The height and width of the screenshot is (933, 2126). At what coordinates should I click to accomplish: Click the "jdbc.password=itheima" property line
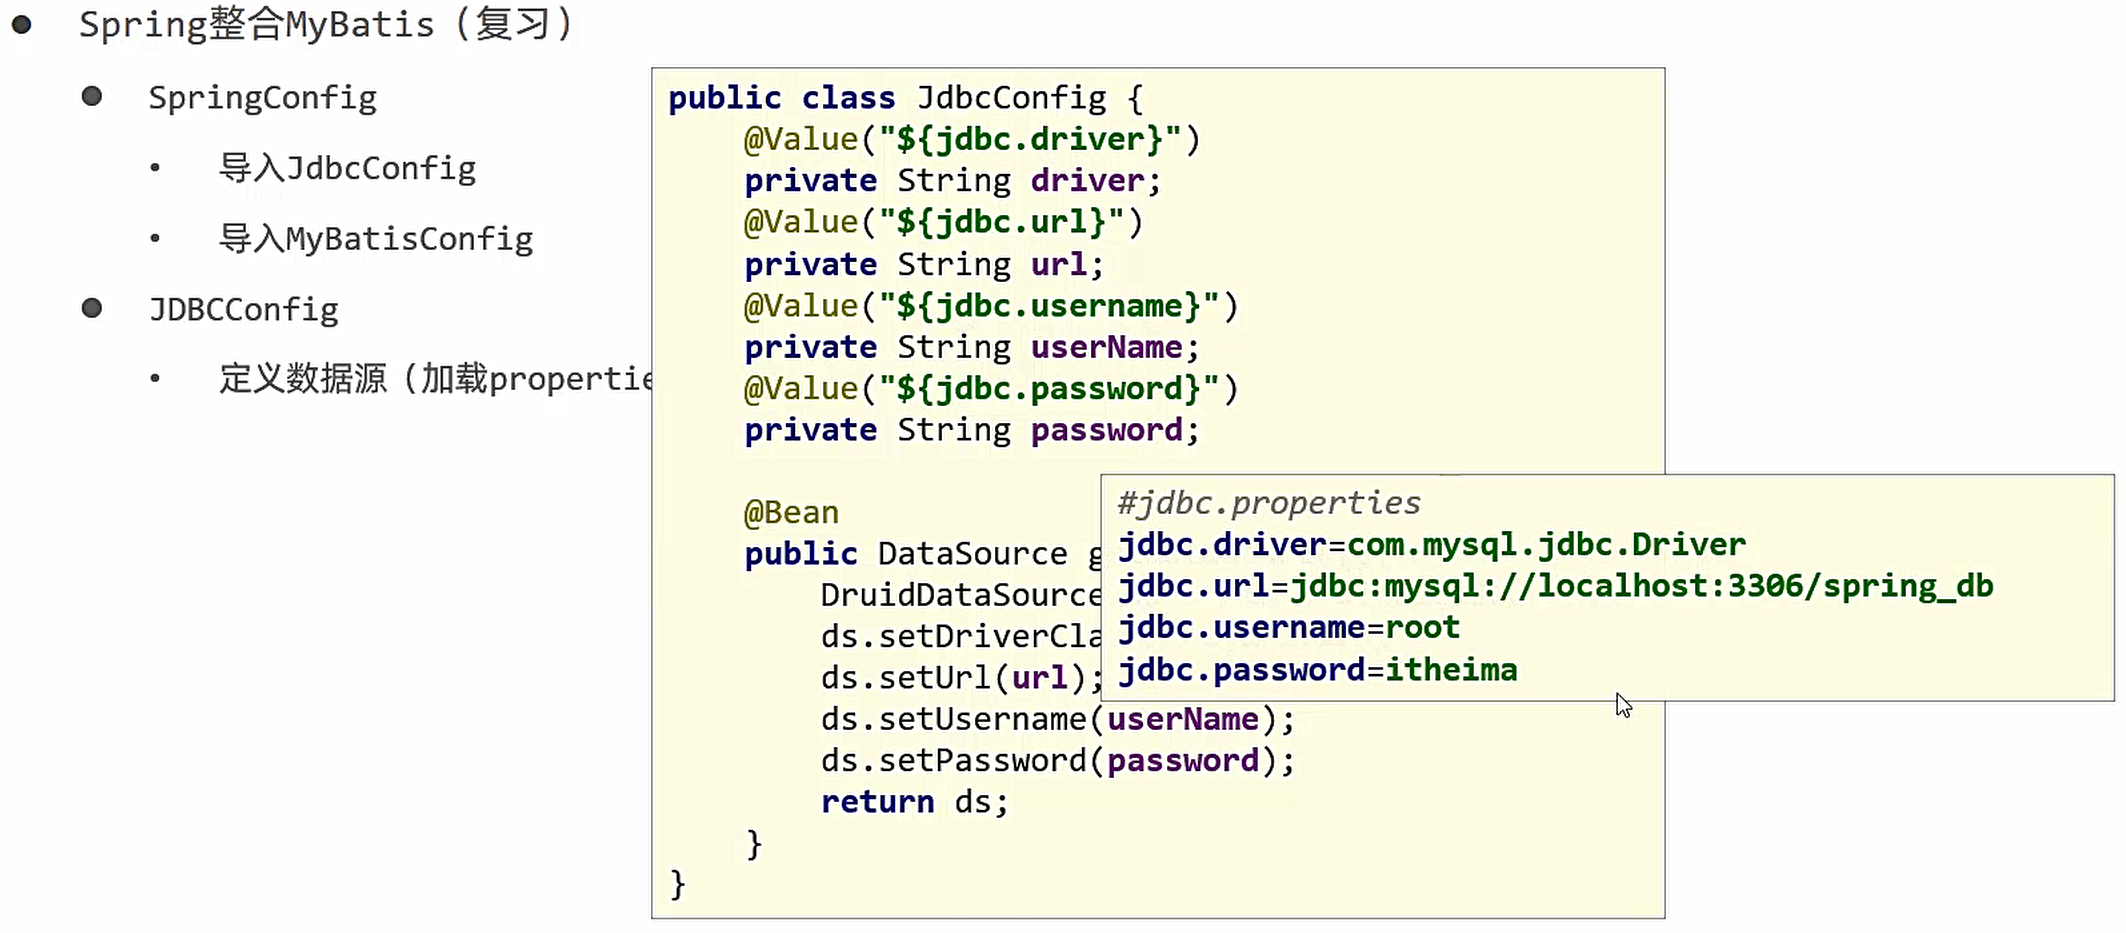pyautogui.click(x=1317, y=670)
